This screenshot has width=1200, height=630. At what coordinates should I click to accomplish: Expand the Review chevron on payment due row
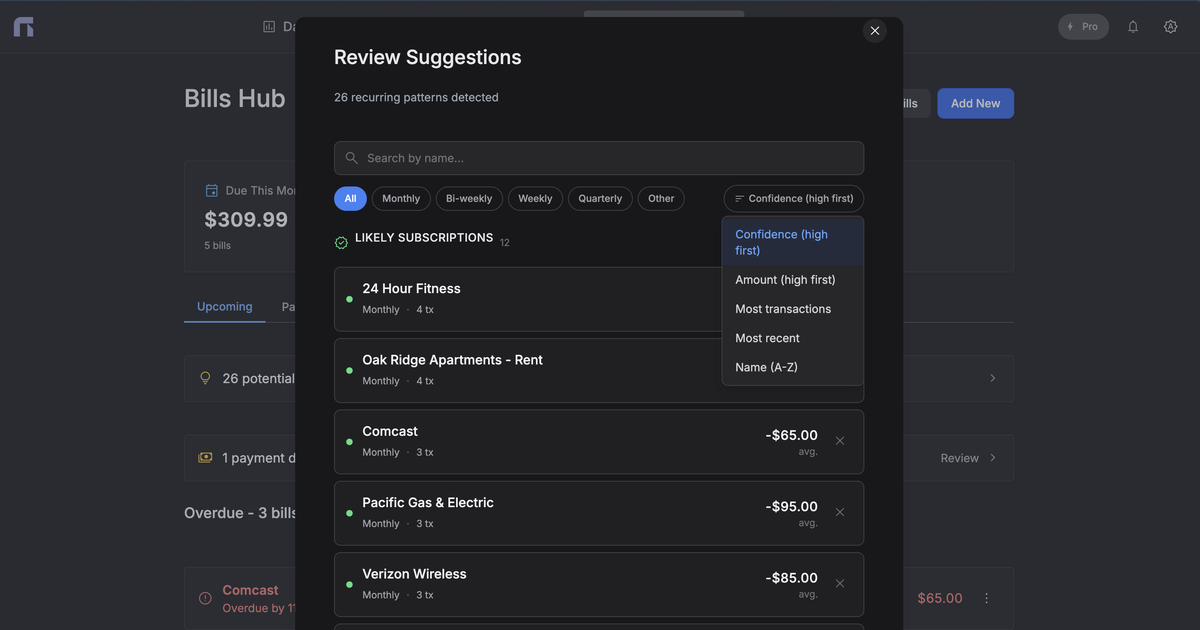point(991,457)
